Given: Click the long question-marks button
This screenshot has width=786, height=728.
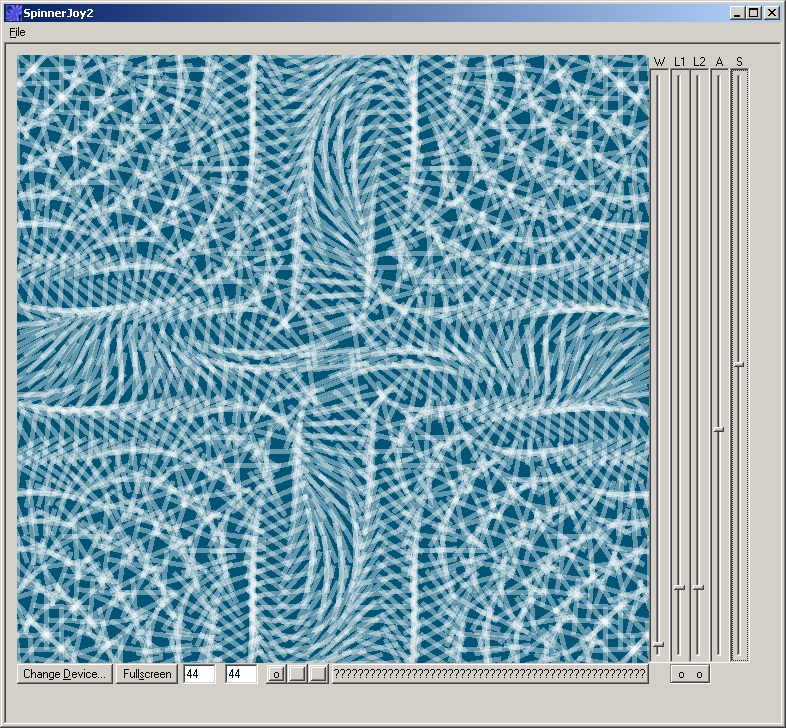Looking at the screenshot, I should 489,674.
